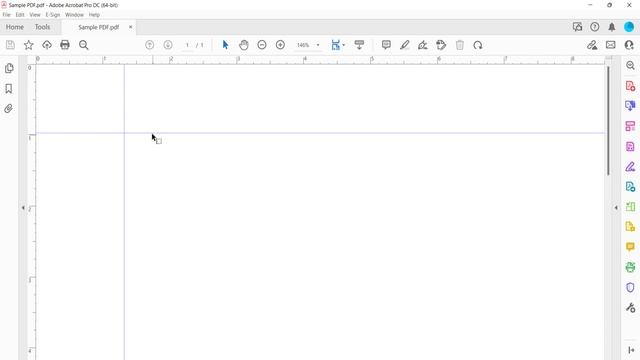Expand the right pane with bottom arrow

[x=631, y=350]
